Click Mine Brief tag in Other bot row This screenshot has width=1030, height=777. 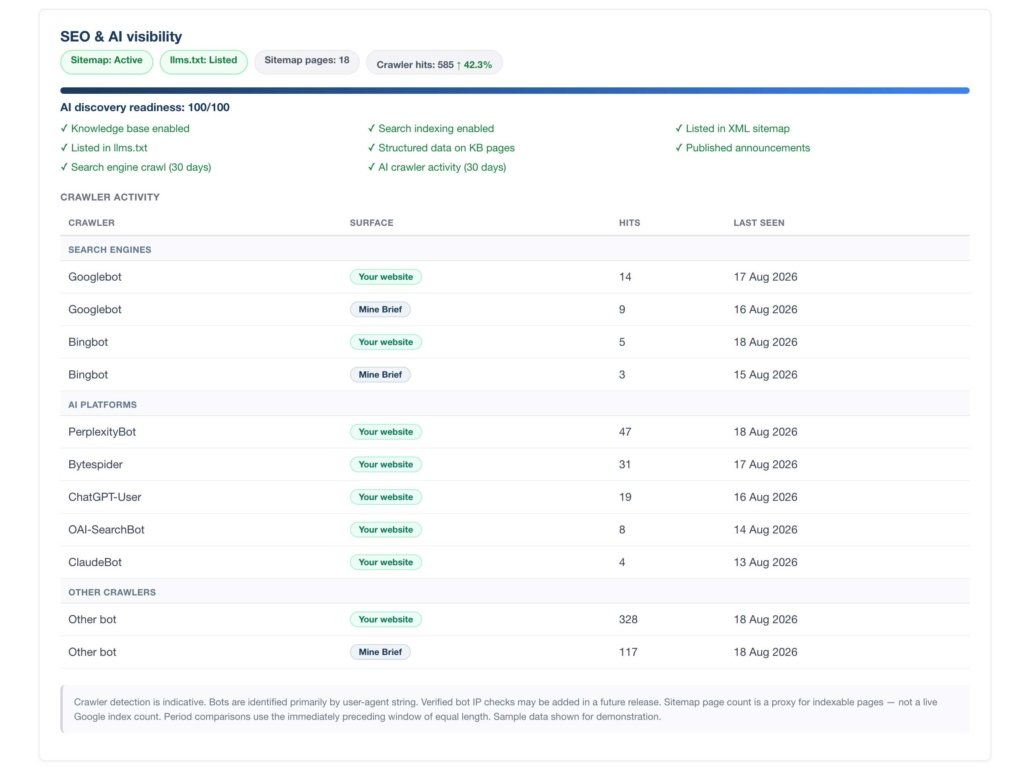pos(380,652)
